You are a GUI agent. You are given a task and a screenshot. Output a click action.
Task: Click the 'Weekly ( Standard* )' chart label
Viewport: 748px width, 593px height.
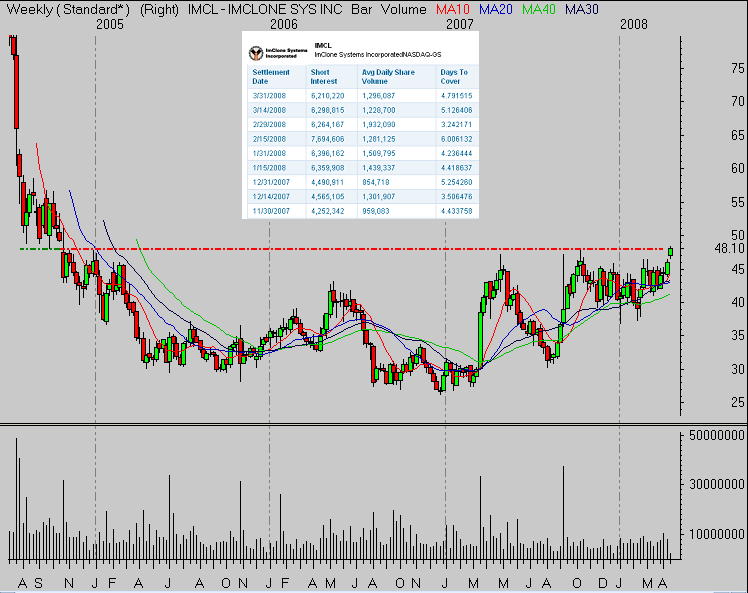click(x=68, y=10)
